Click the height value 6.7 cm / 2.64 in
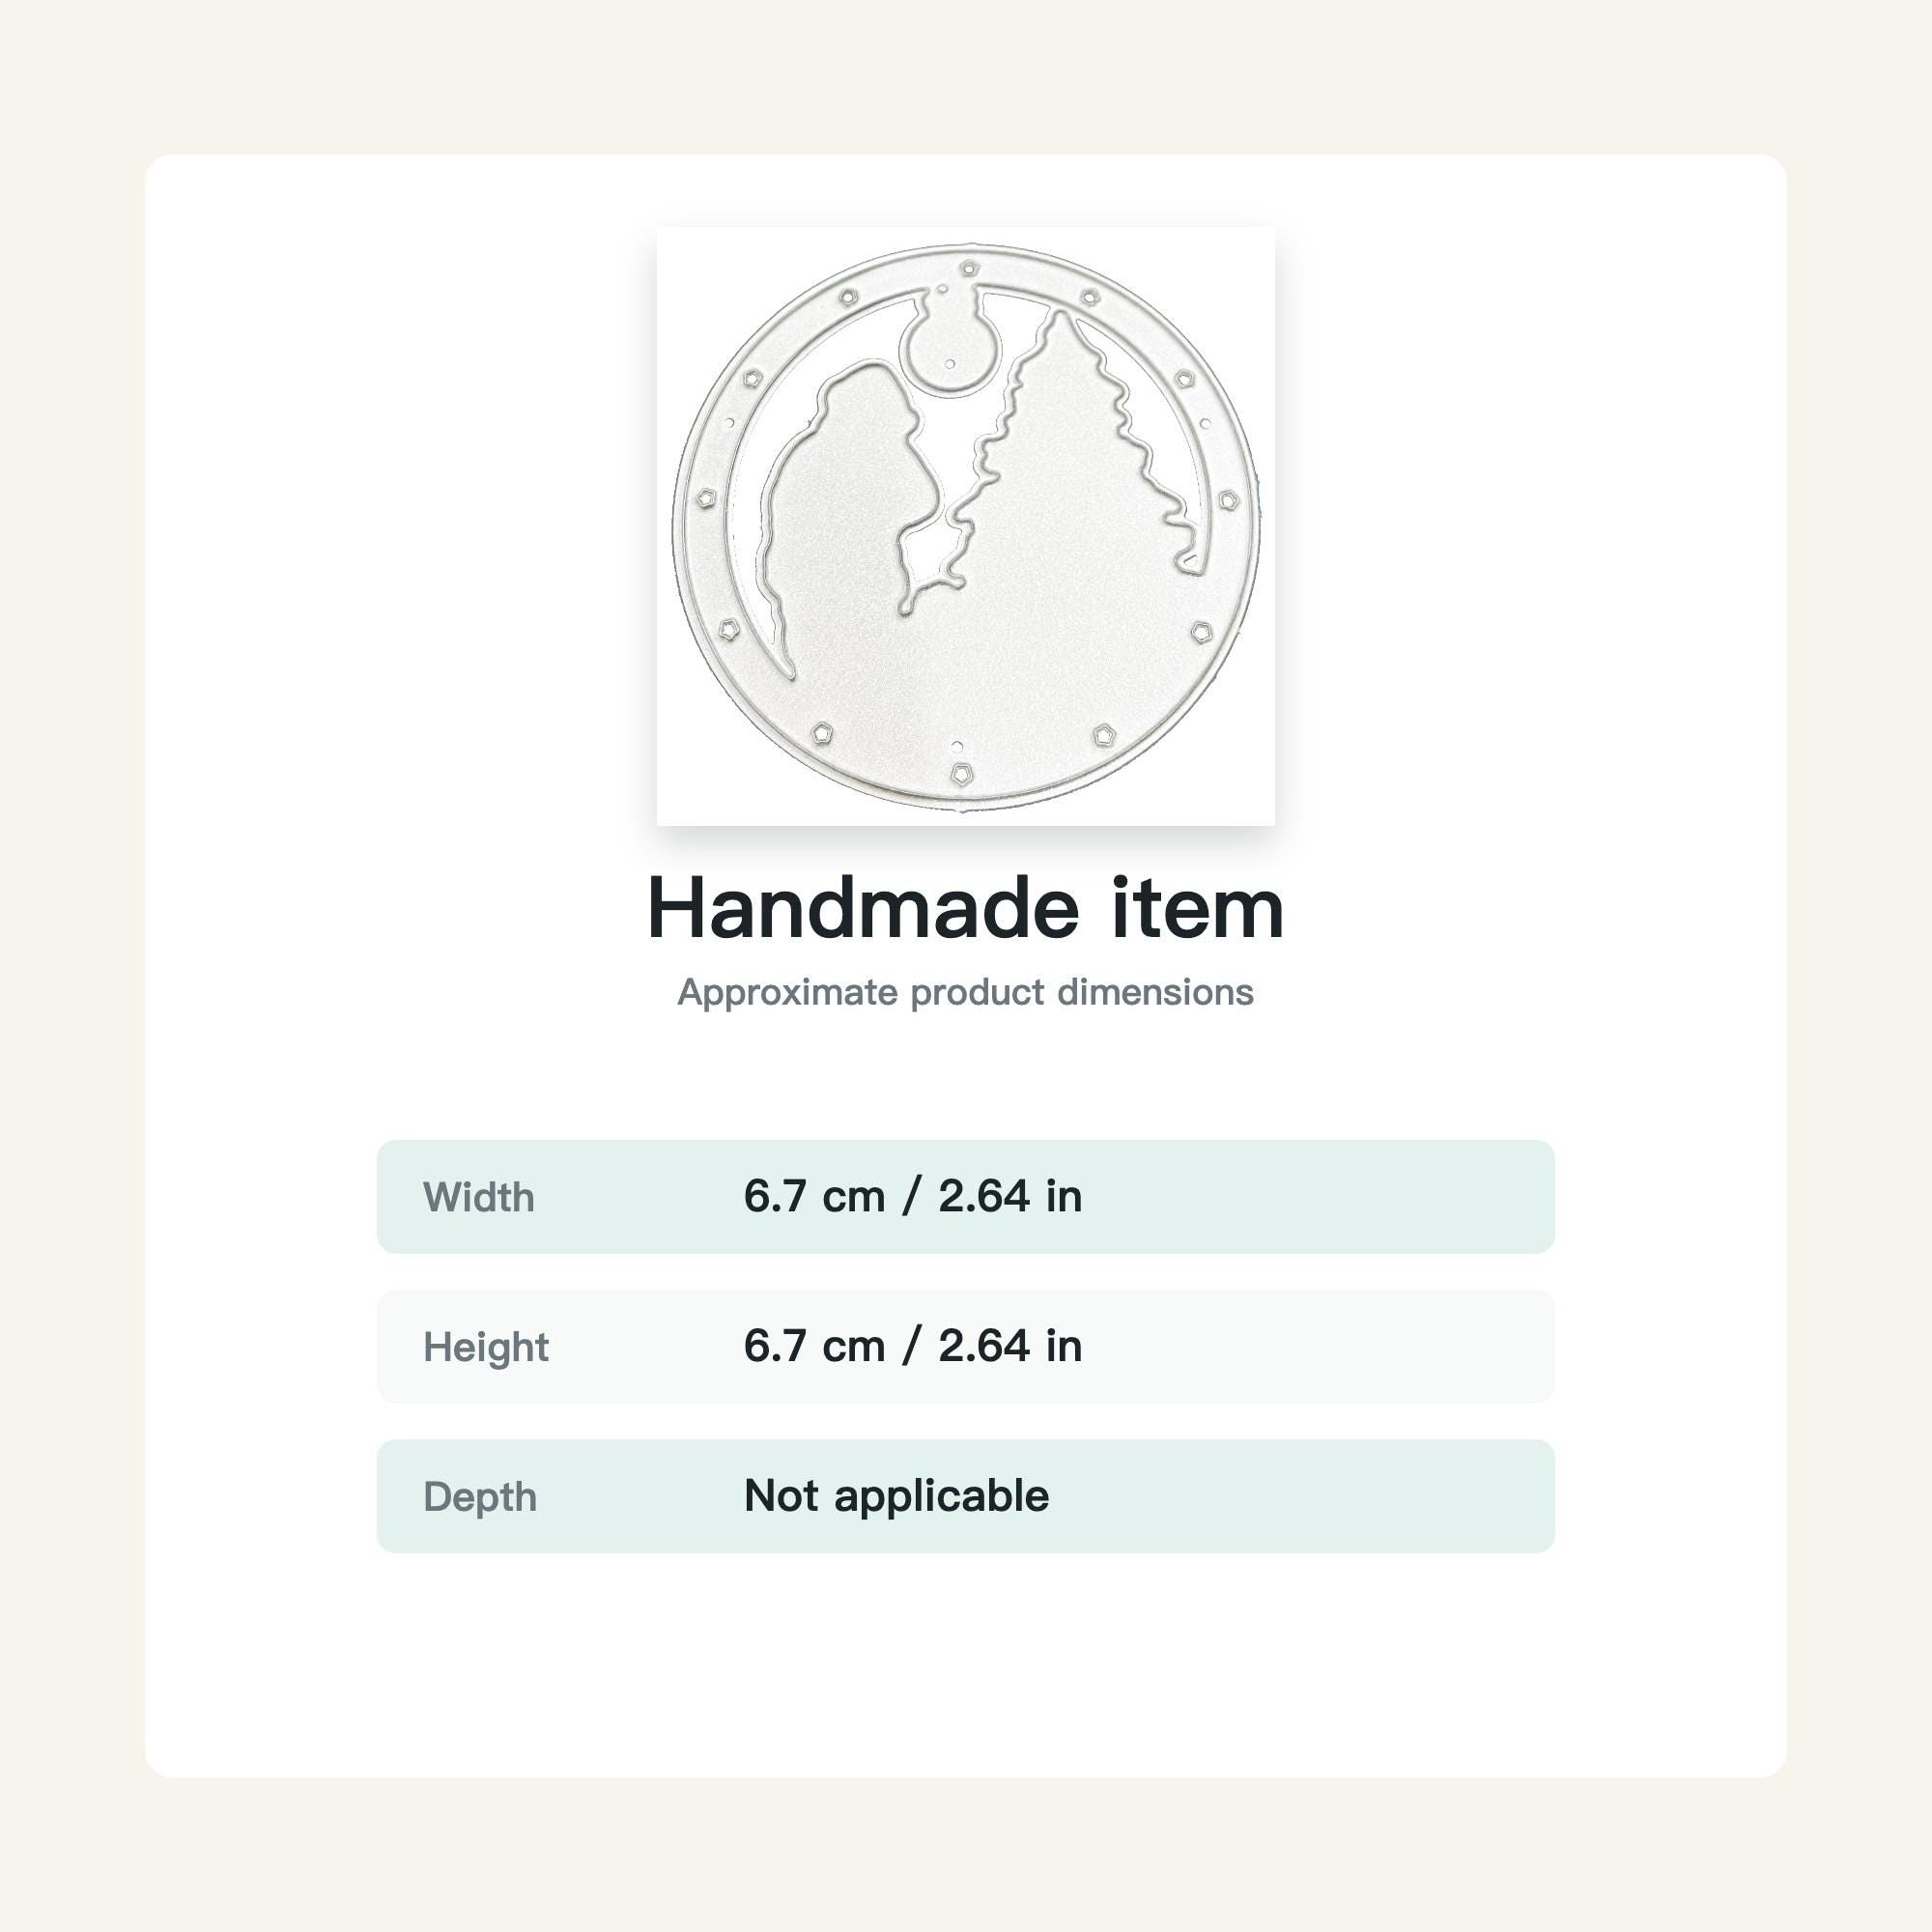Image resolution: width=1932 pixels, height=1932 pixels. 912,1346
